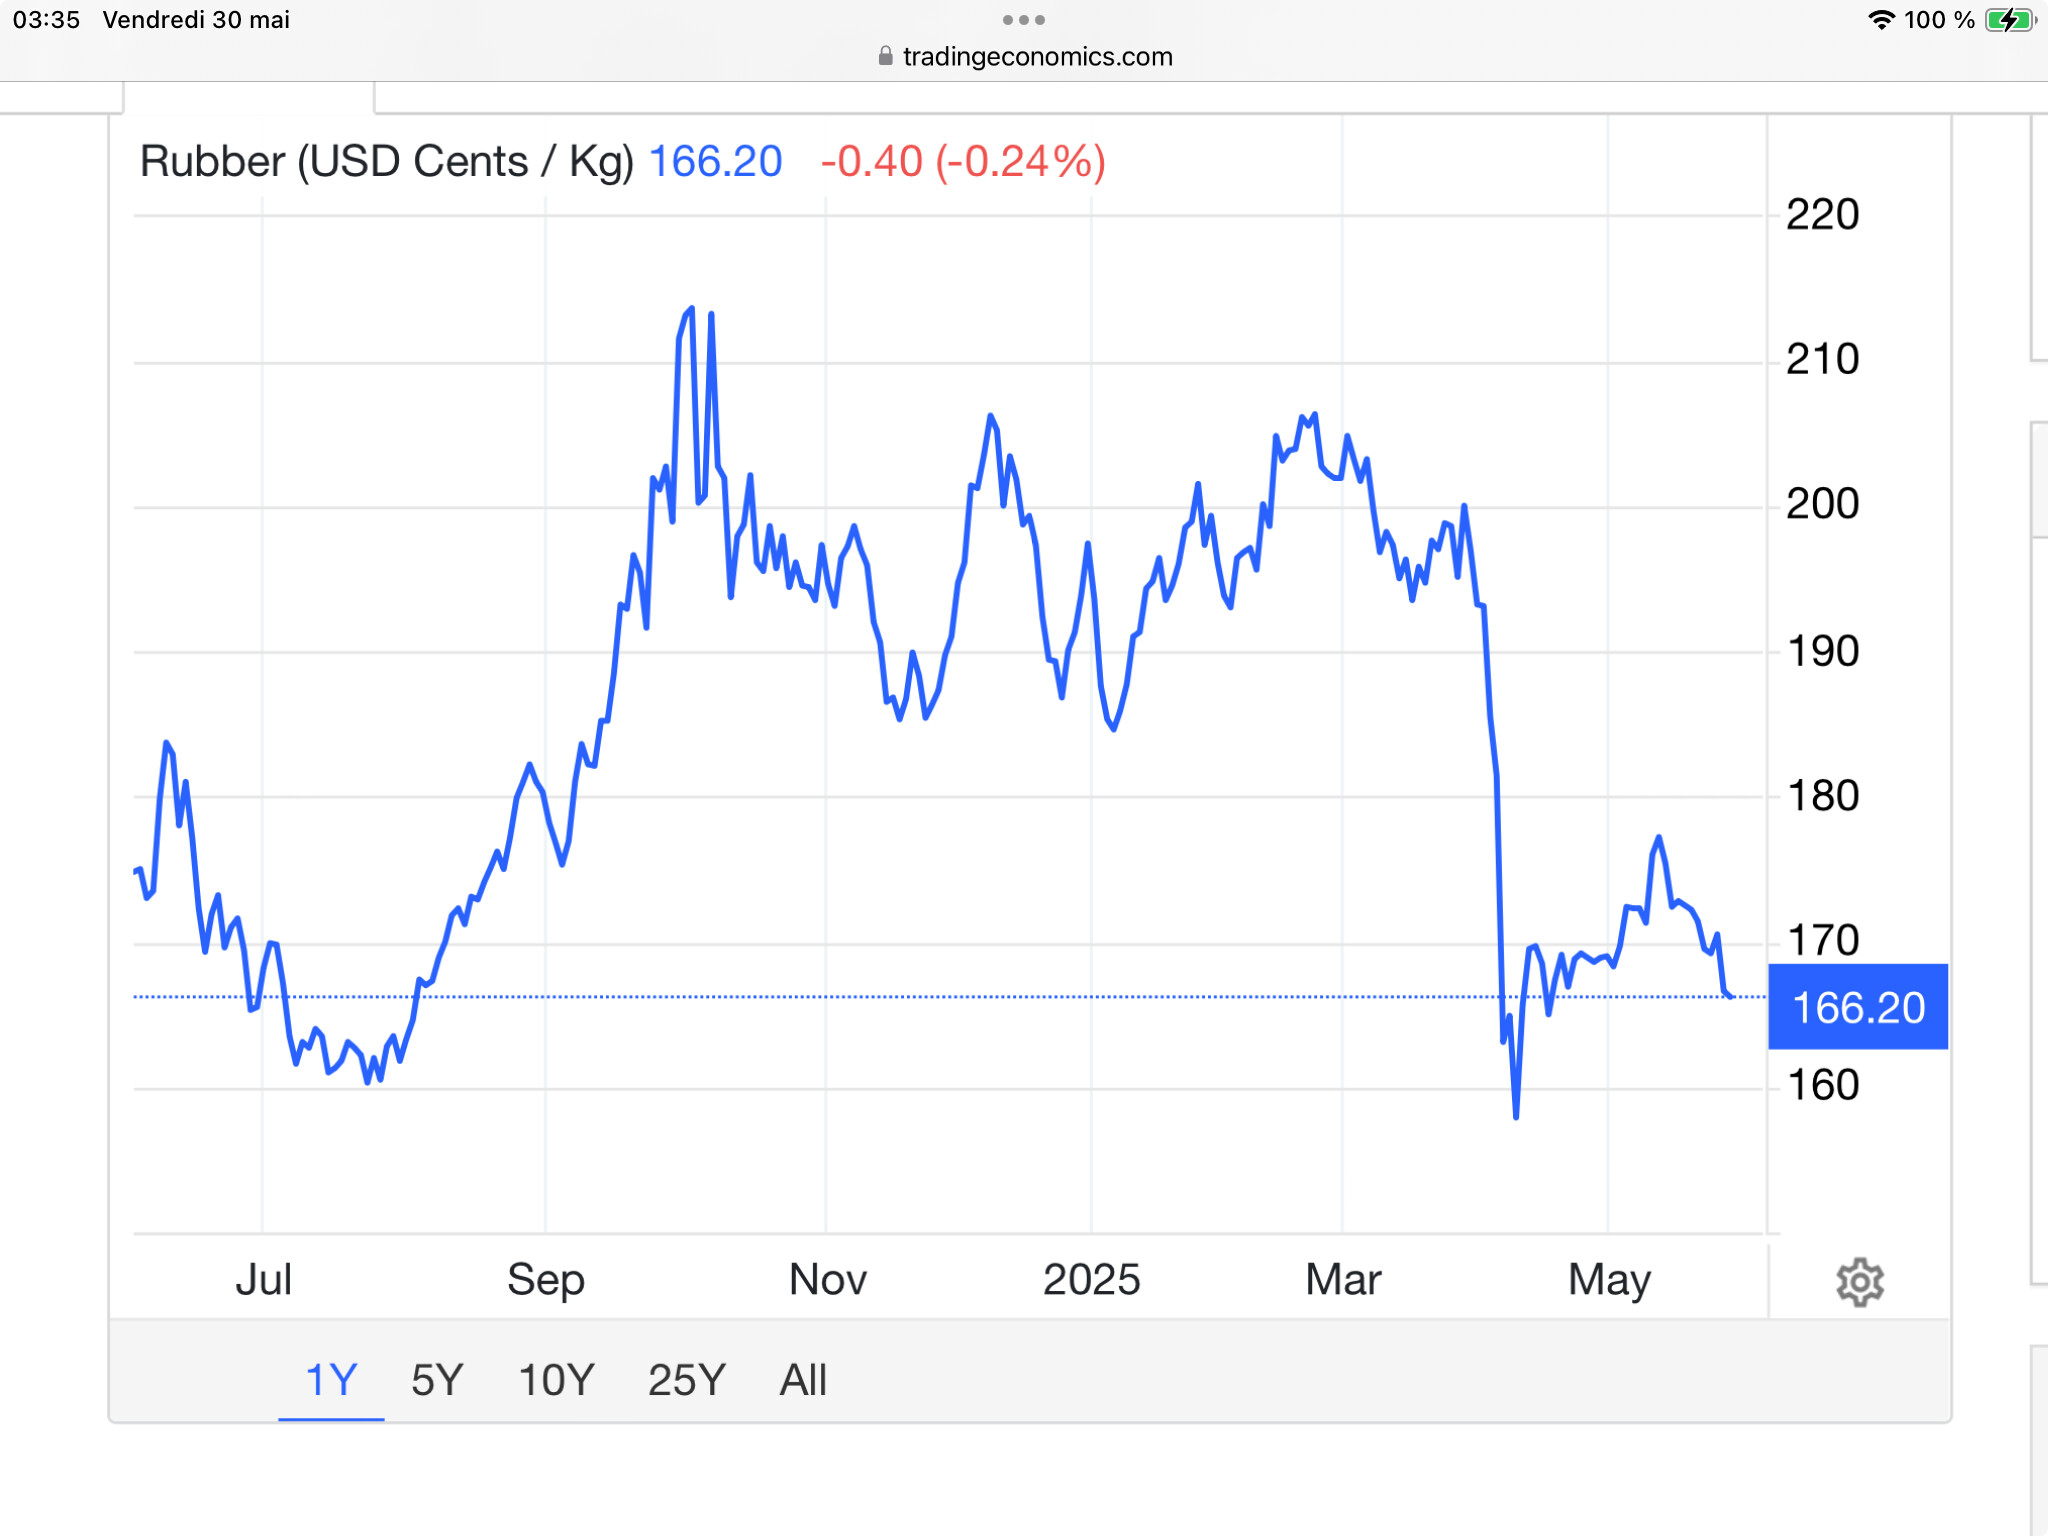Select the 25Y time range tab
The image size is (2048, 1536).
tap(686, 1380)
